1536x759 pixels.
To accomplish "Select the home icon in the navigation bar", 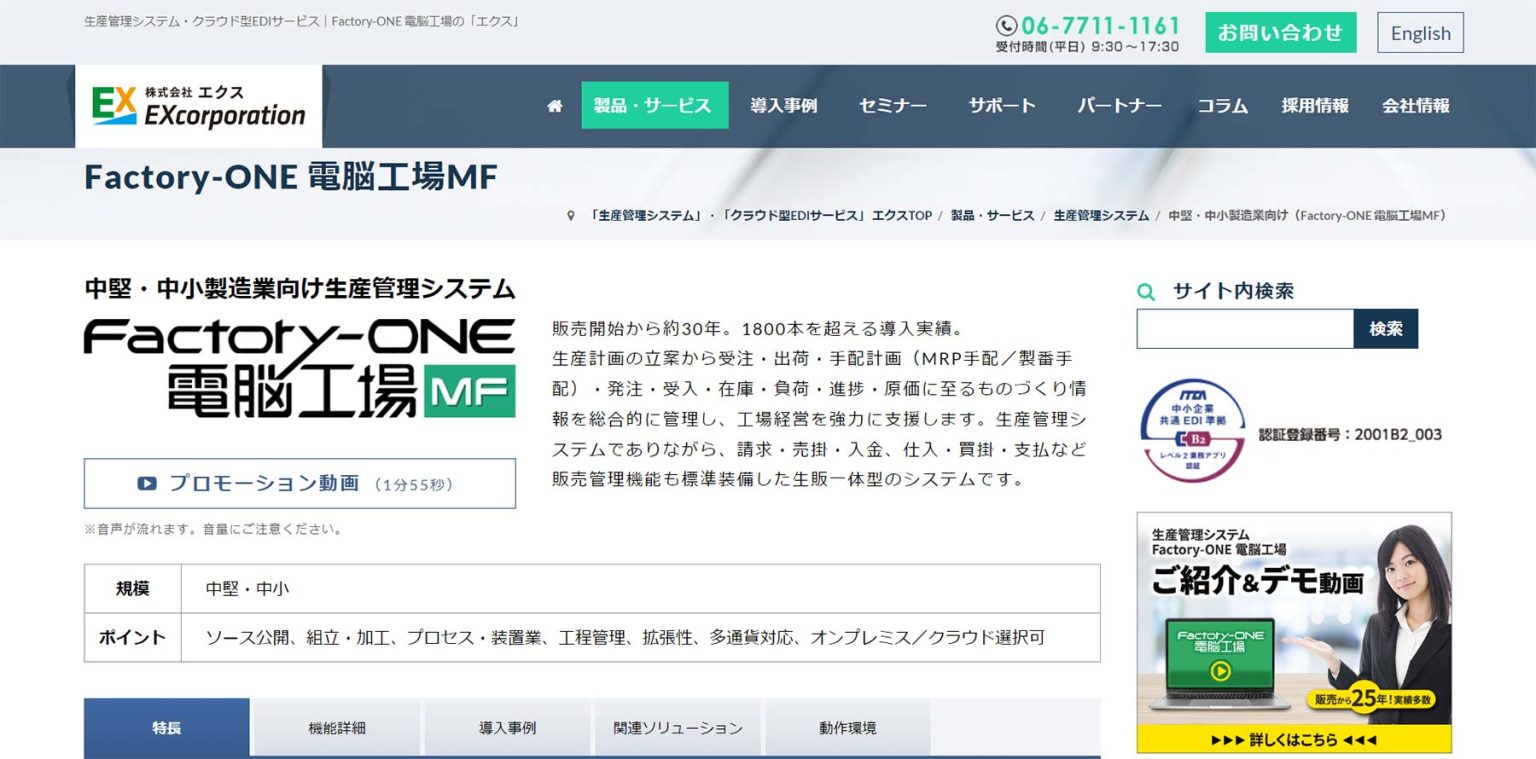I will pyautogui.click(x=554, y=106).
